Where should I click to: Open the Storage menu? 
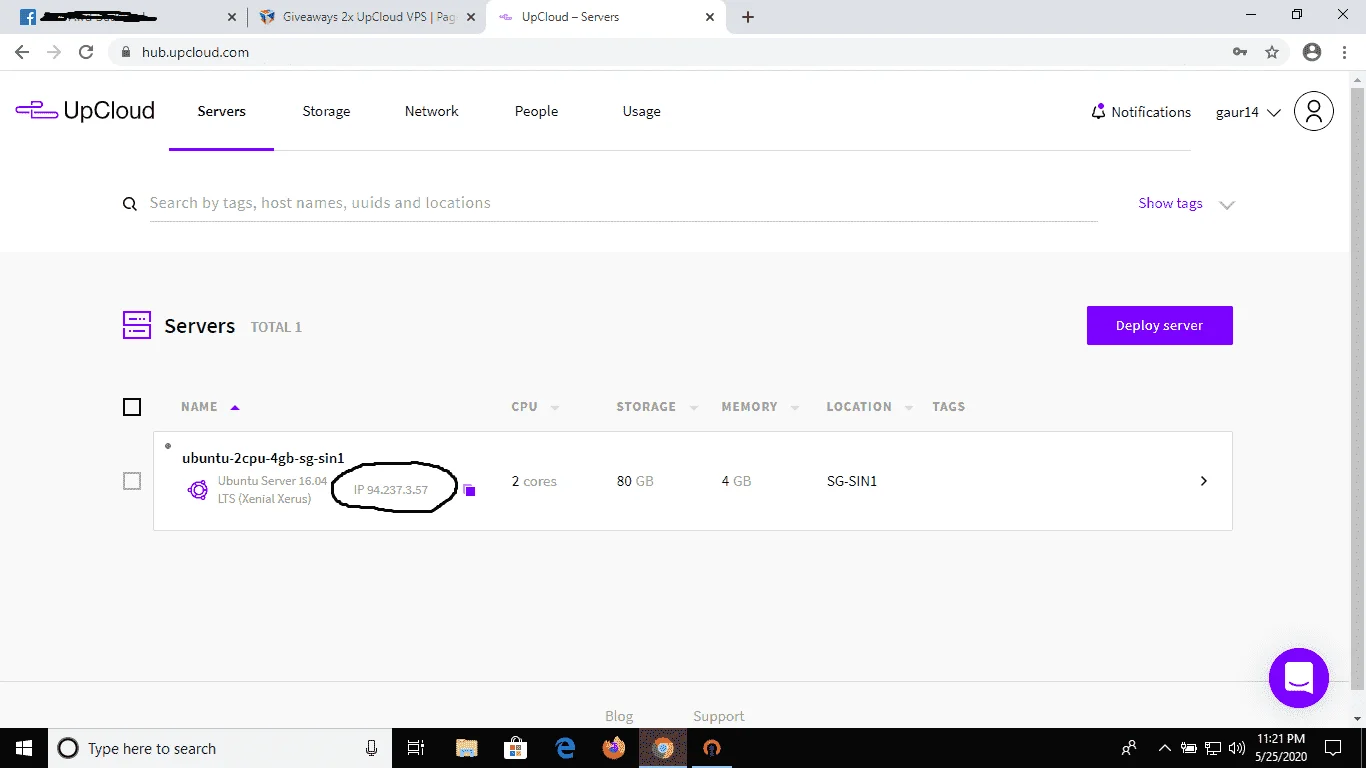tap(326, 111)
